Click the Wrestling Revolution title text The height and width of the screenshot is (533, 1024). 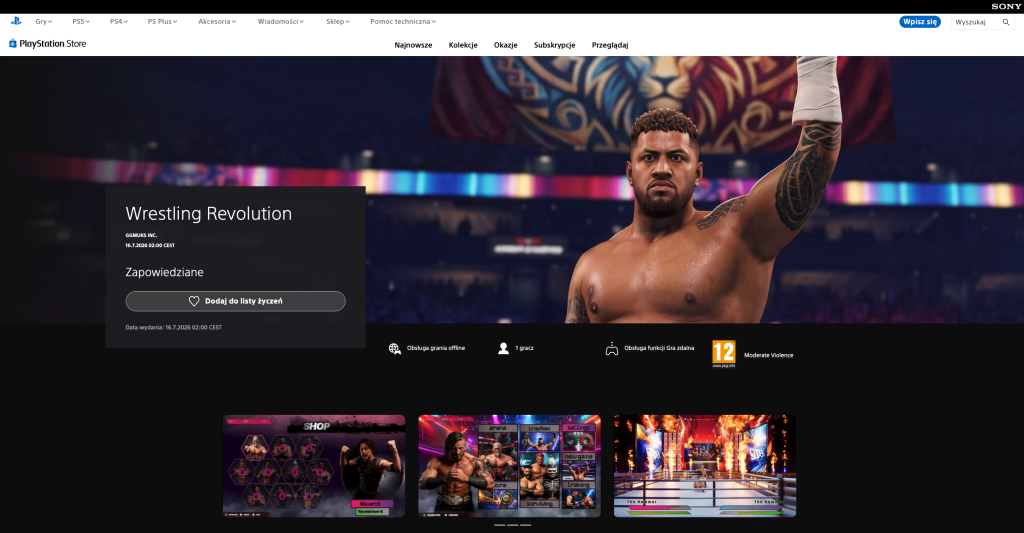point(208,214)
